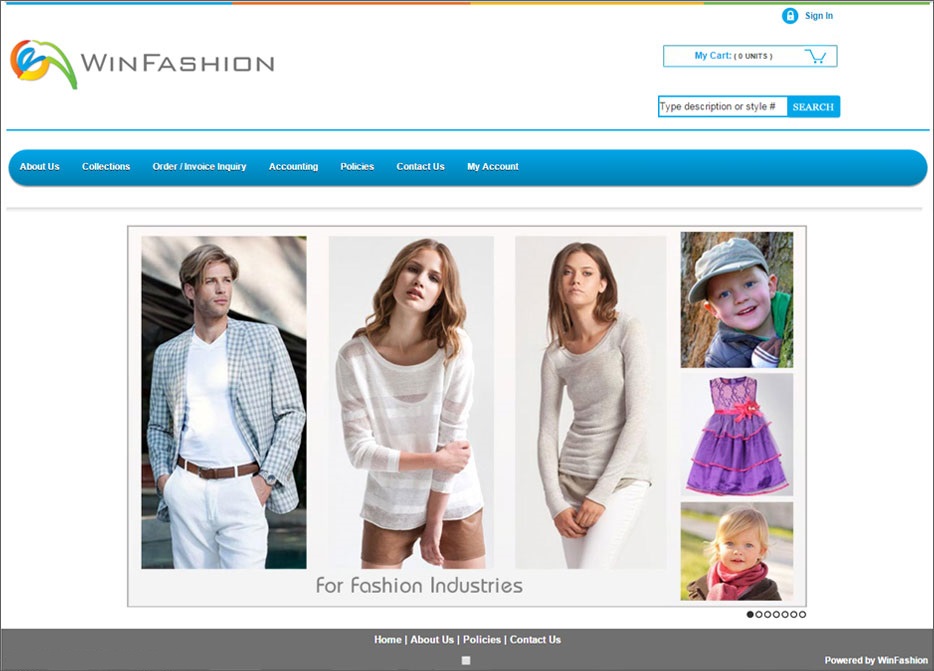Click the Home footer link
Screen dimensions: 934x671
(388, 639)
